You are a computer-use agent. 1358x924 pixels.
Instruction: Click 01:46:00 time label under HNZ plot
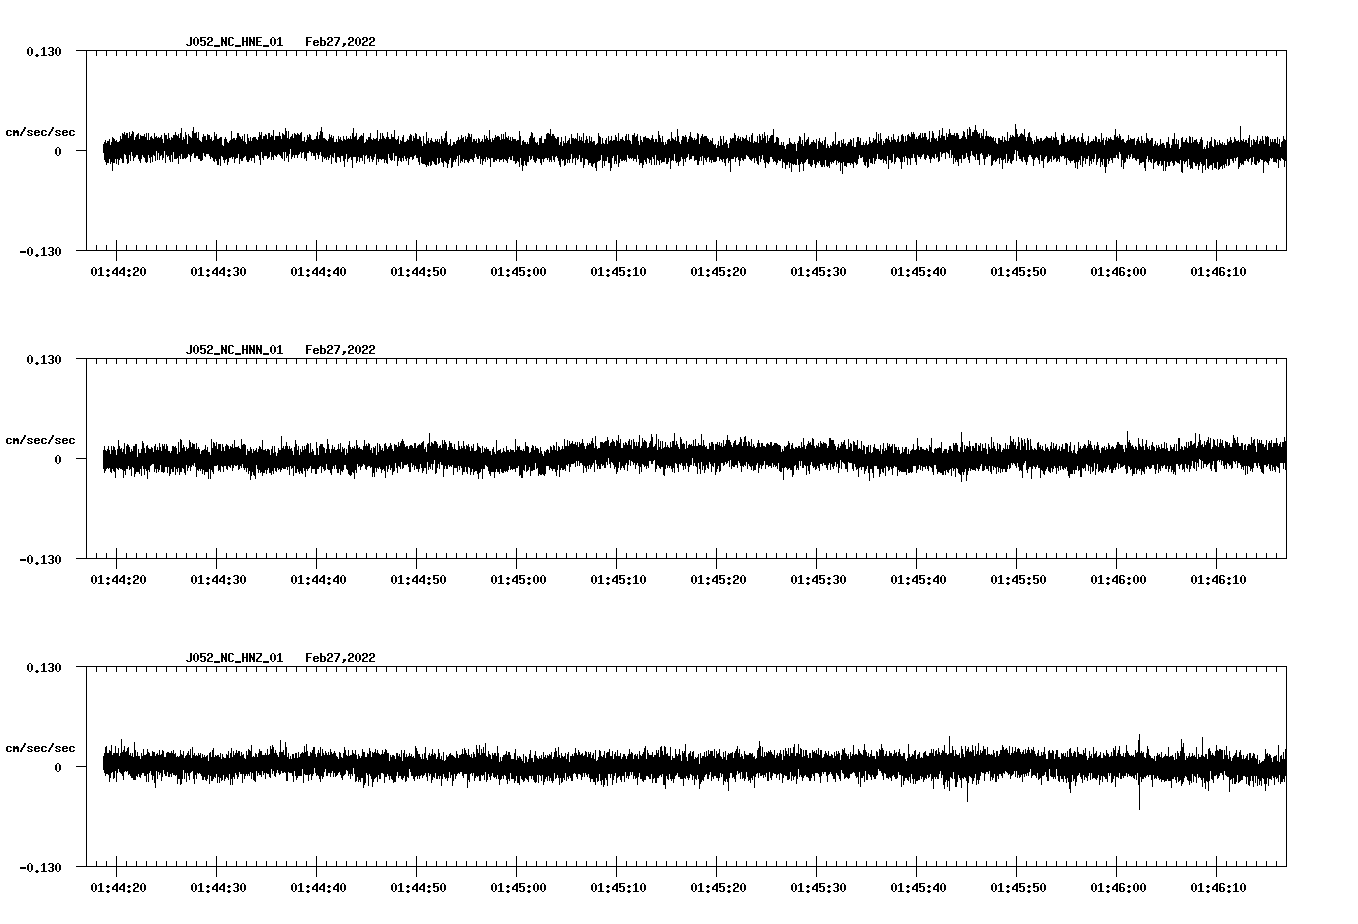click(1118, 888)
